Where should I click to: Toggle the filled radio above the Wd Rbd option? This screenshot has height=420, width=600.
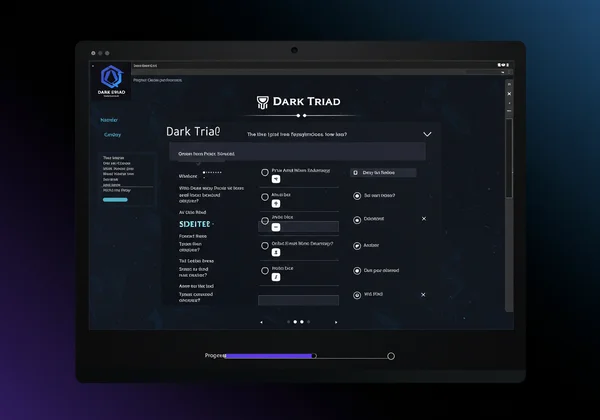[x=357, y=271]
